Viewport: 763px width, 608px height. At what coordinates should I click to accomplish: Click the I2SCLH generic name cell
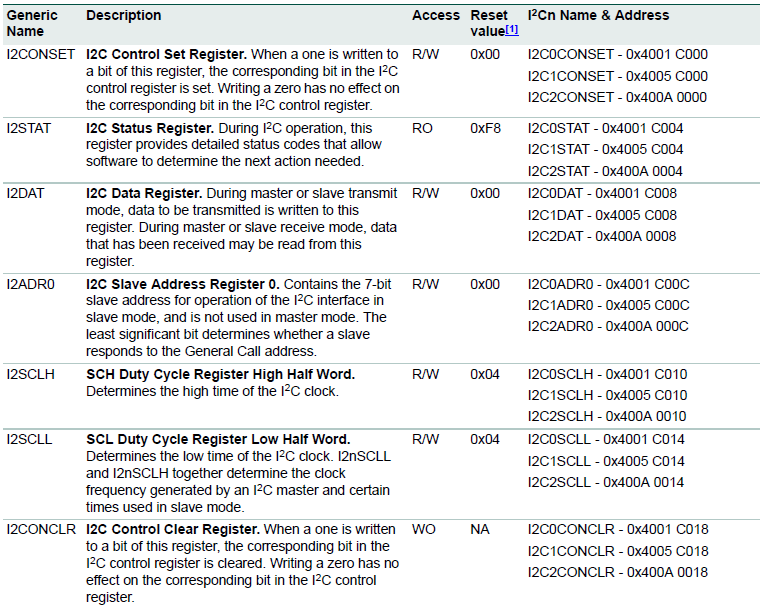click(32, 374)
